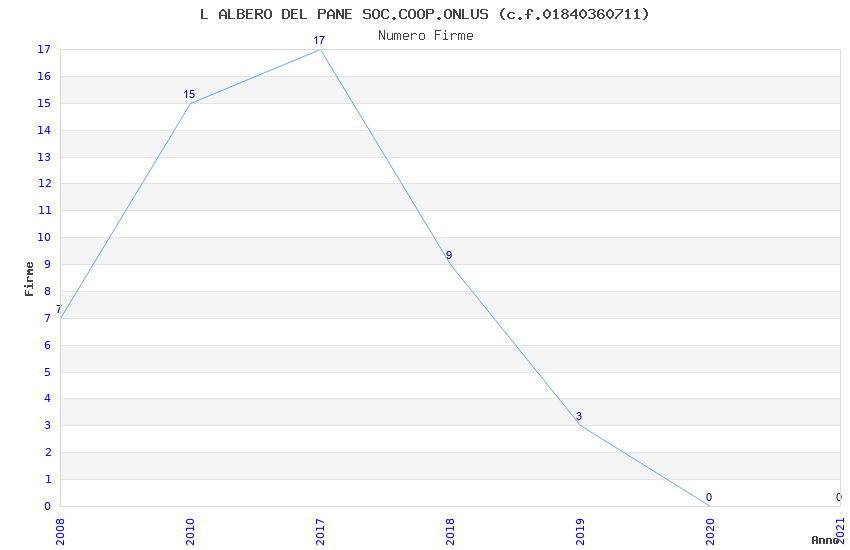Click the y-axis tick value 13
Screen dimensions: 850x550
[x=44, y=157]
